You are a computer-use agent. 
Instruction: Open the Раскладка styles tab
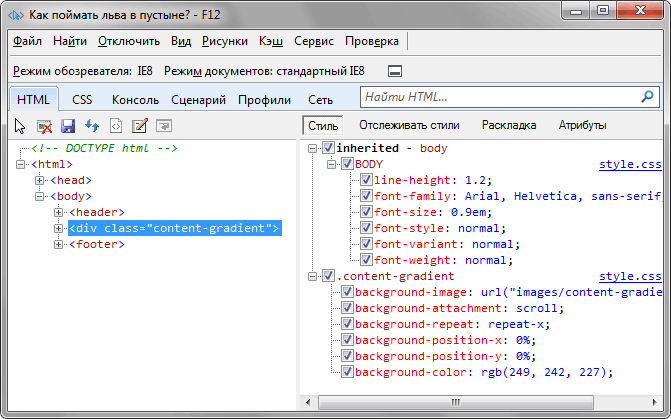point(508,125)
